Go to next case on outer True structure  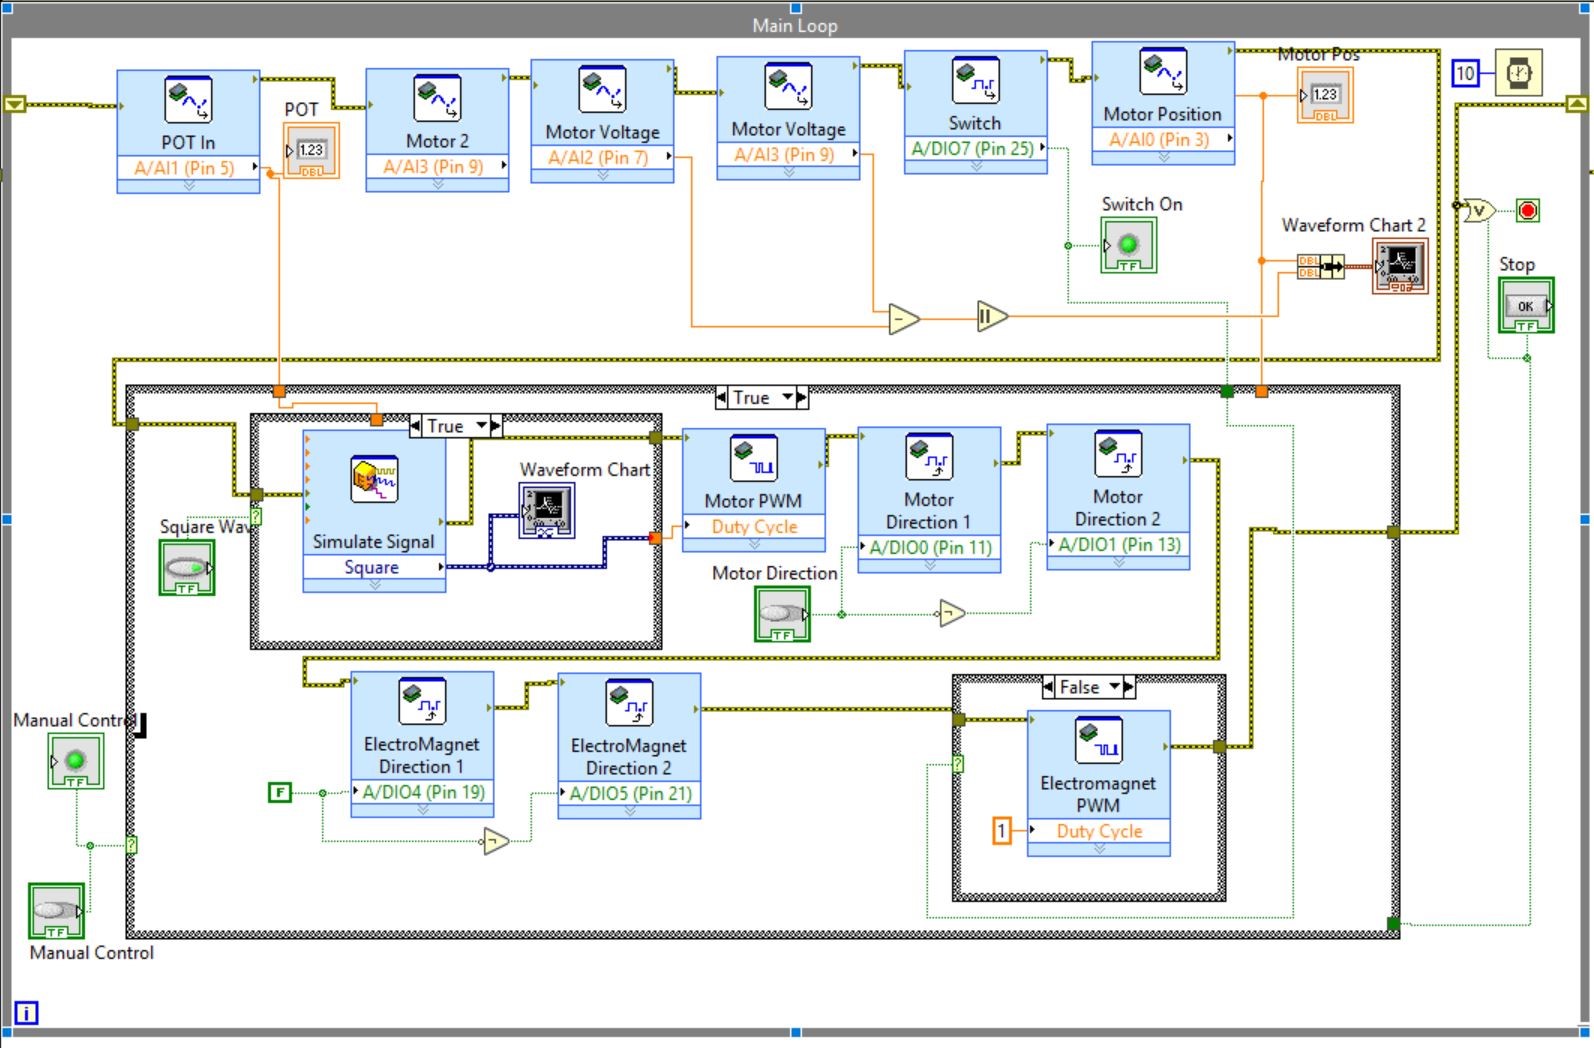pos(802,398)
